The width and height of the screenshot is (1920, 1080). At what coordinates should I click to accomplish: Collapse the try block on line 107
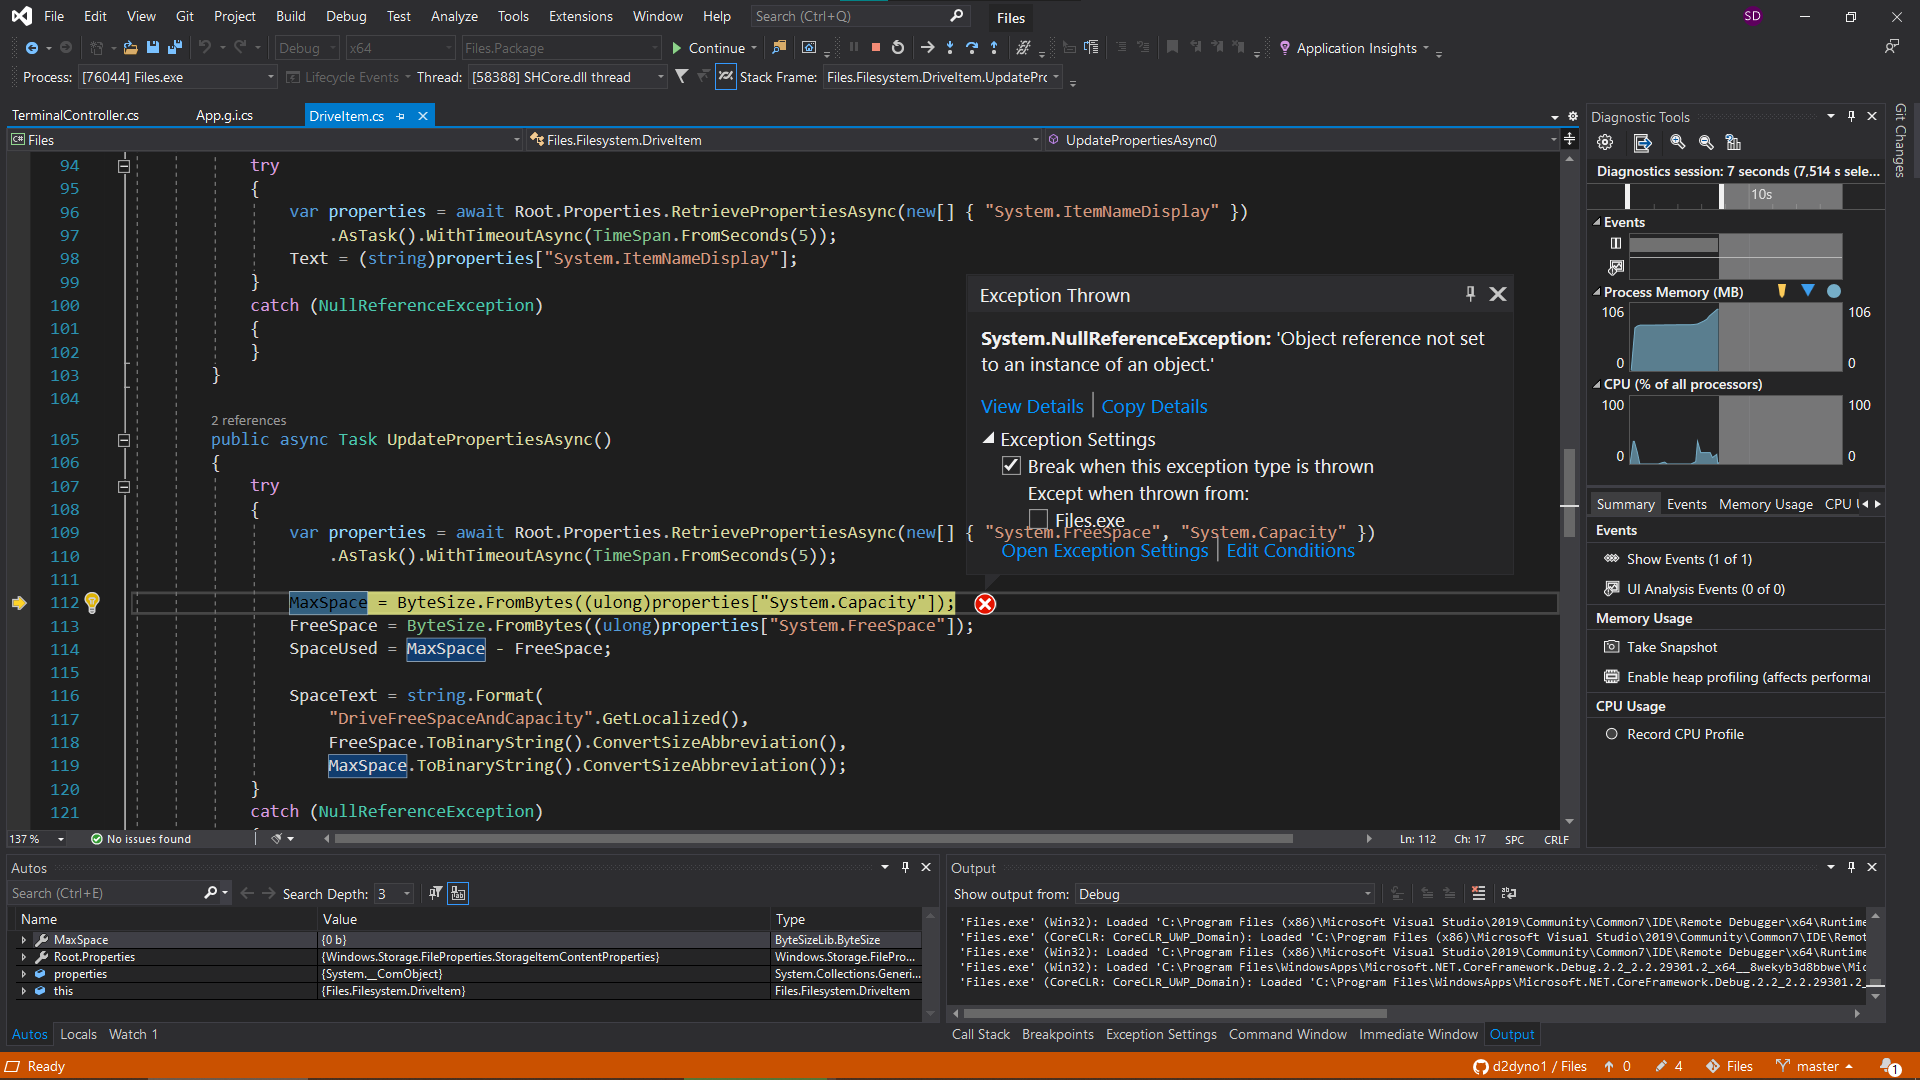[x=124, y=486]
